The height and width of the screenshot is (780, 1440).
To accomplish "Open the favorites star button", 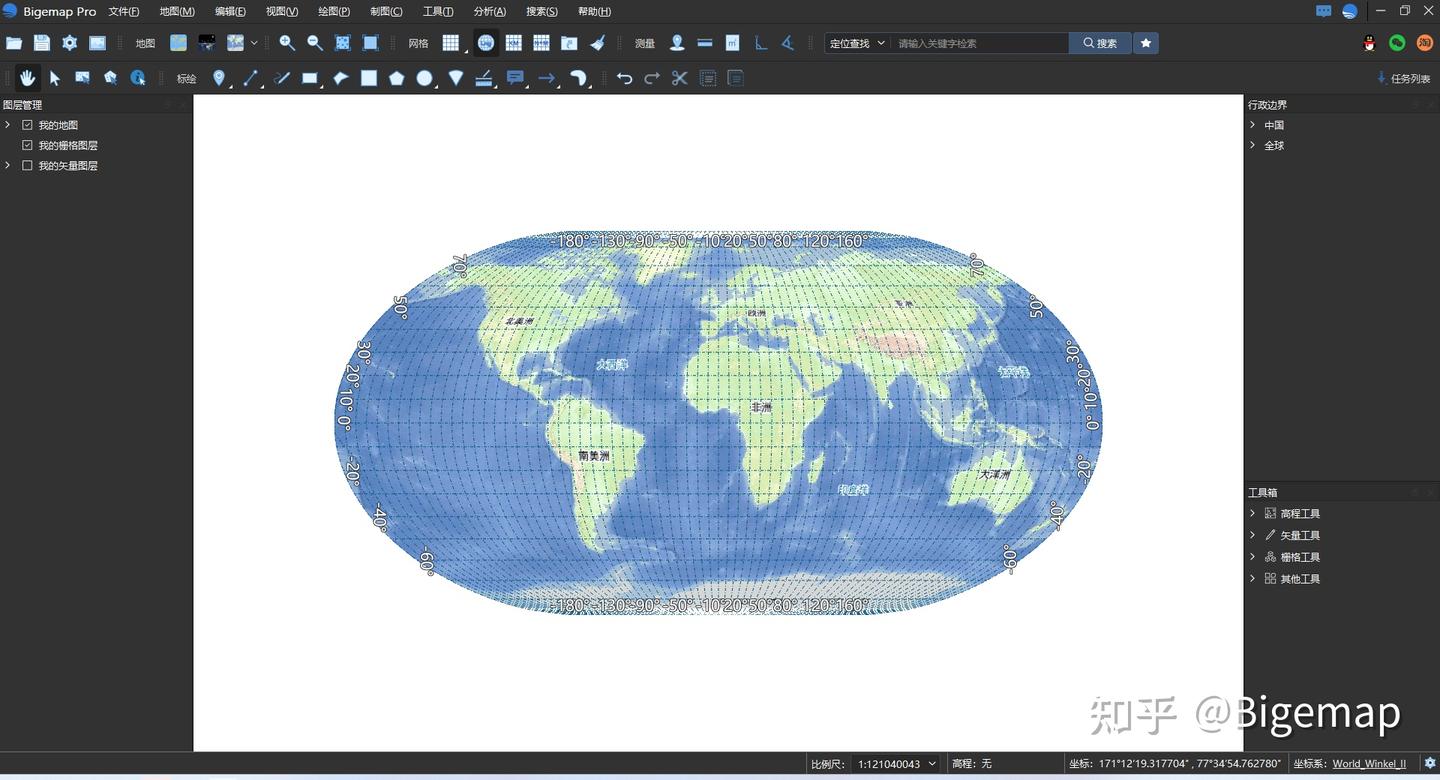I will (1146, 43).
